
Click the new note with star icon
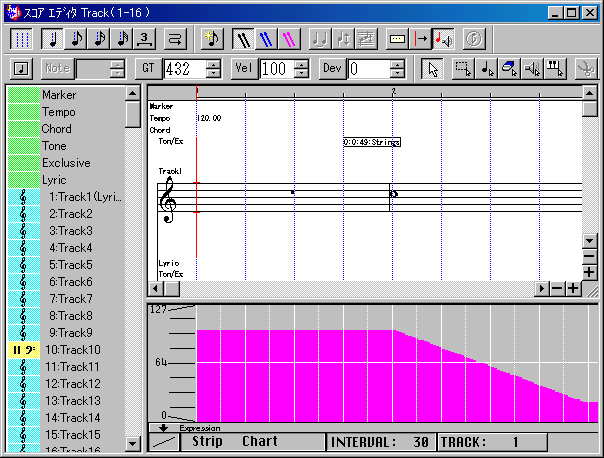point(211,39)
